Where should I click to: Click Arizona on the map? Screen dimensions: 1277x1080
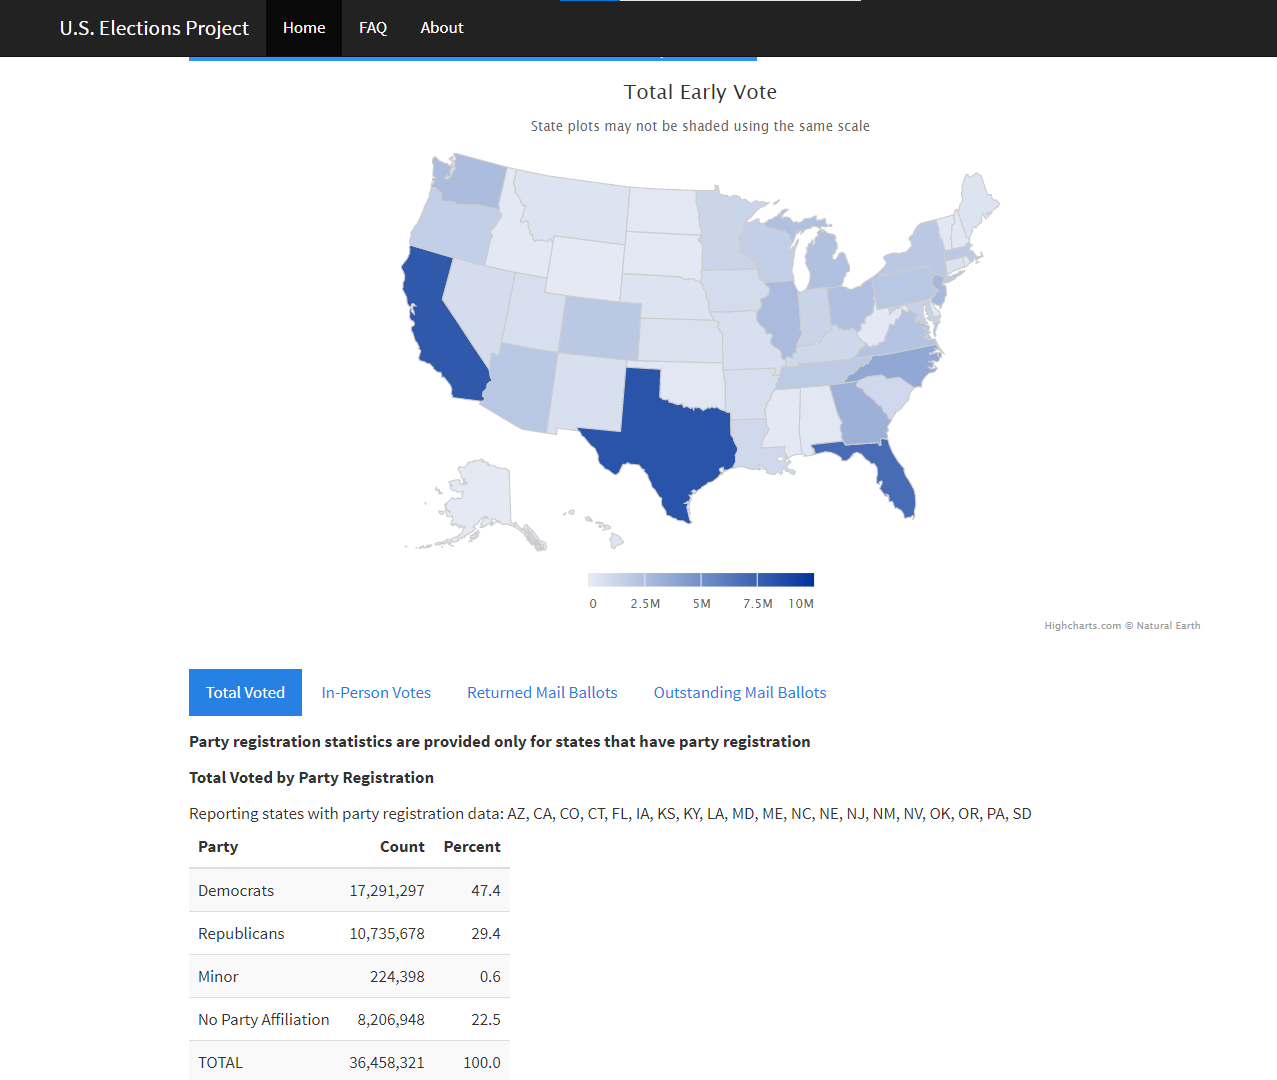point(522,388)
